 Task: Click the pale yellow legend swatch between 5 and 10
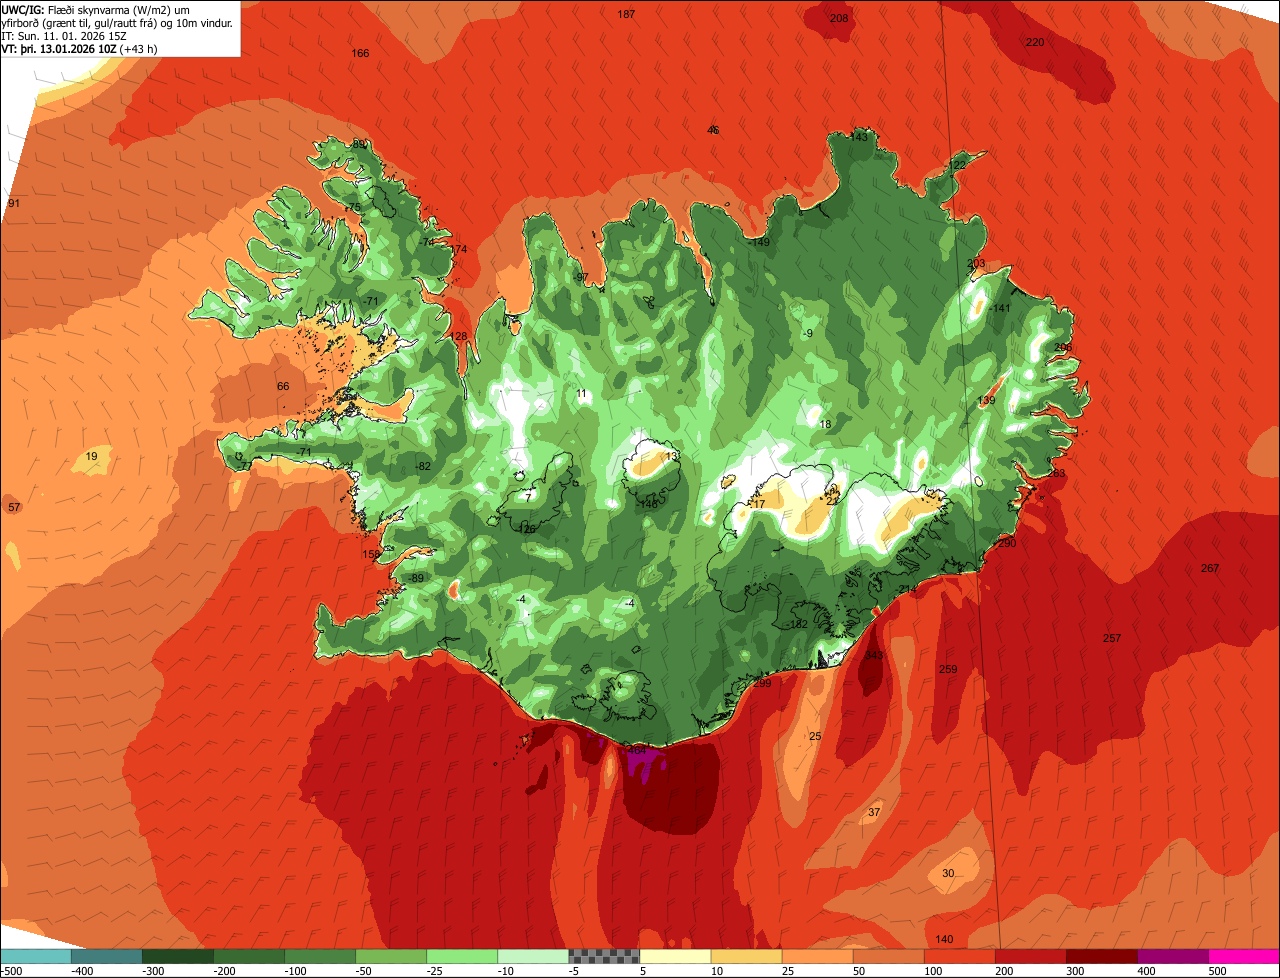[675, 956]
